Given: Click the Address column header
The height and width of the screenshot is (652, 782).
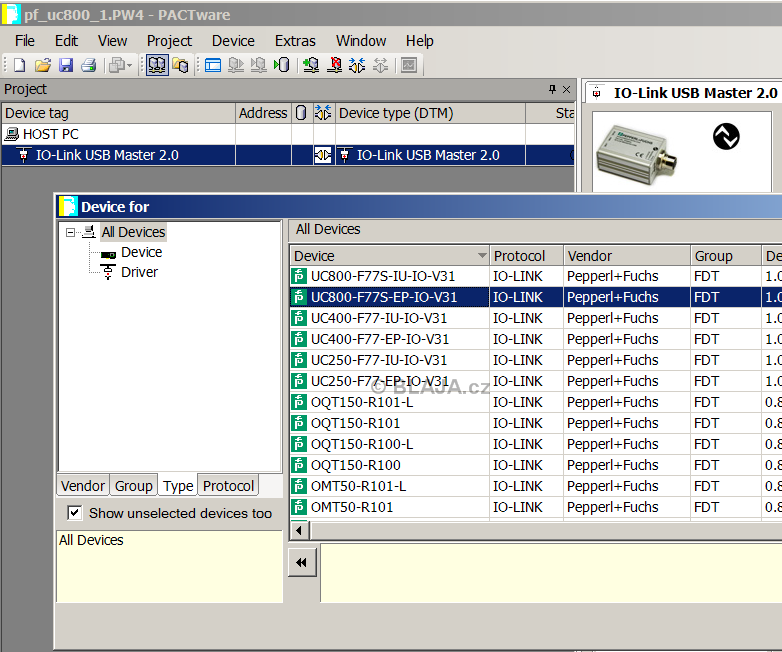Looking at the screenshot, I should (263, 113).
